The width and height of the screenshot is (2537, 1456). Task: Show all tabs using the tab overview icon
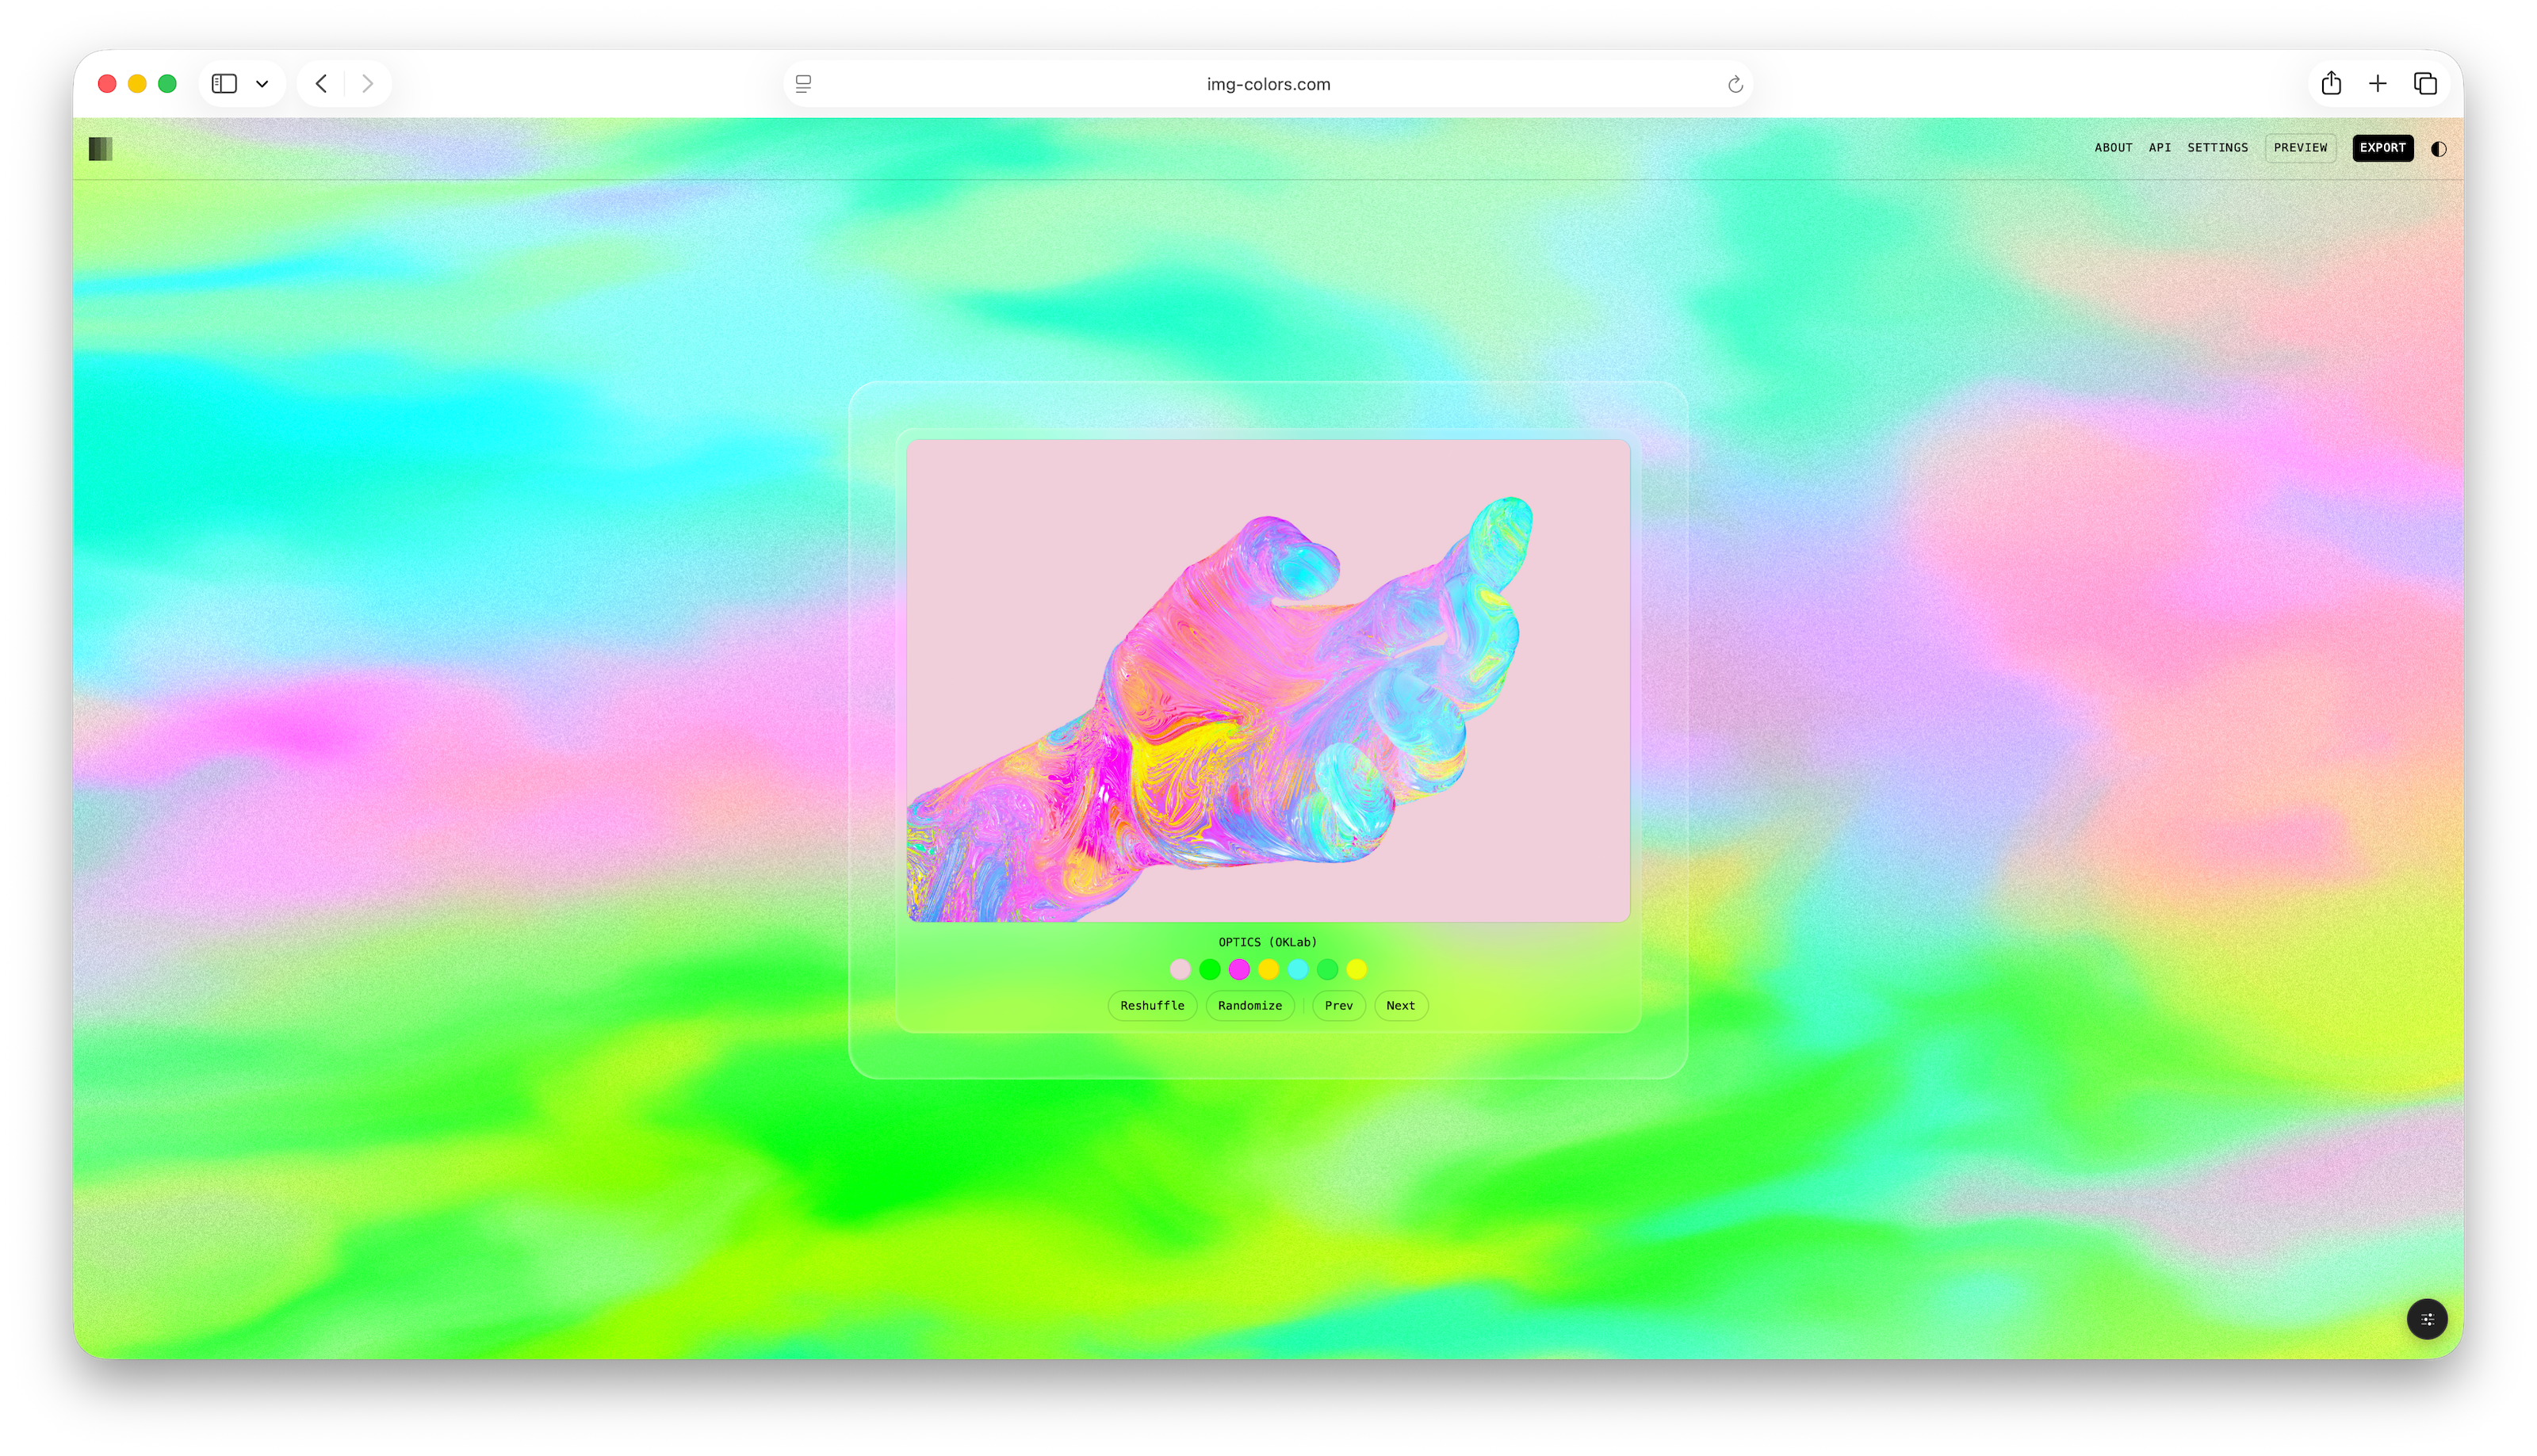coord(2424,83)
